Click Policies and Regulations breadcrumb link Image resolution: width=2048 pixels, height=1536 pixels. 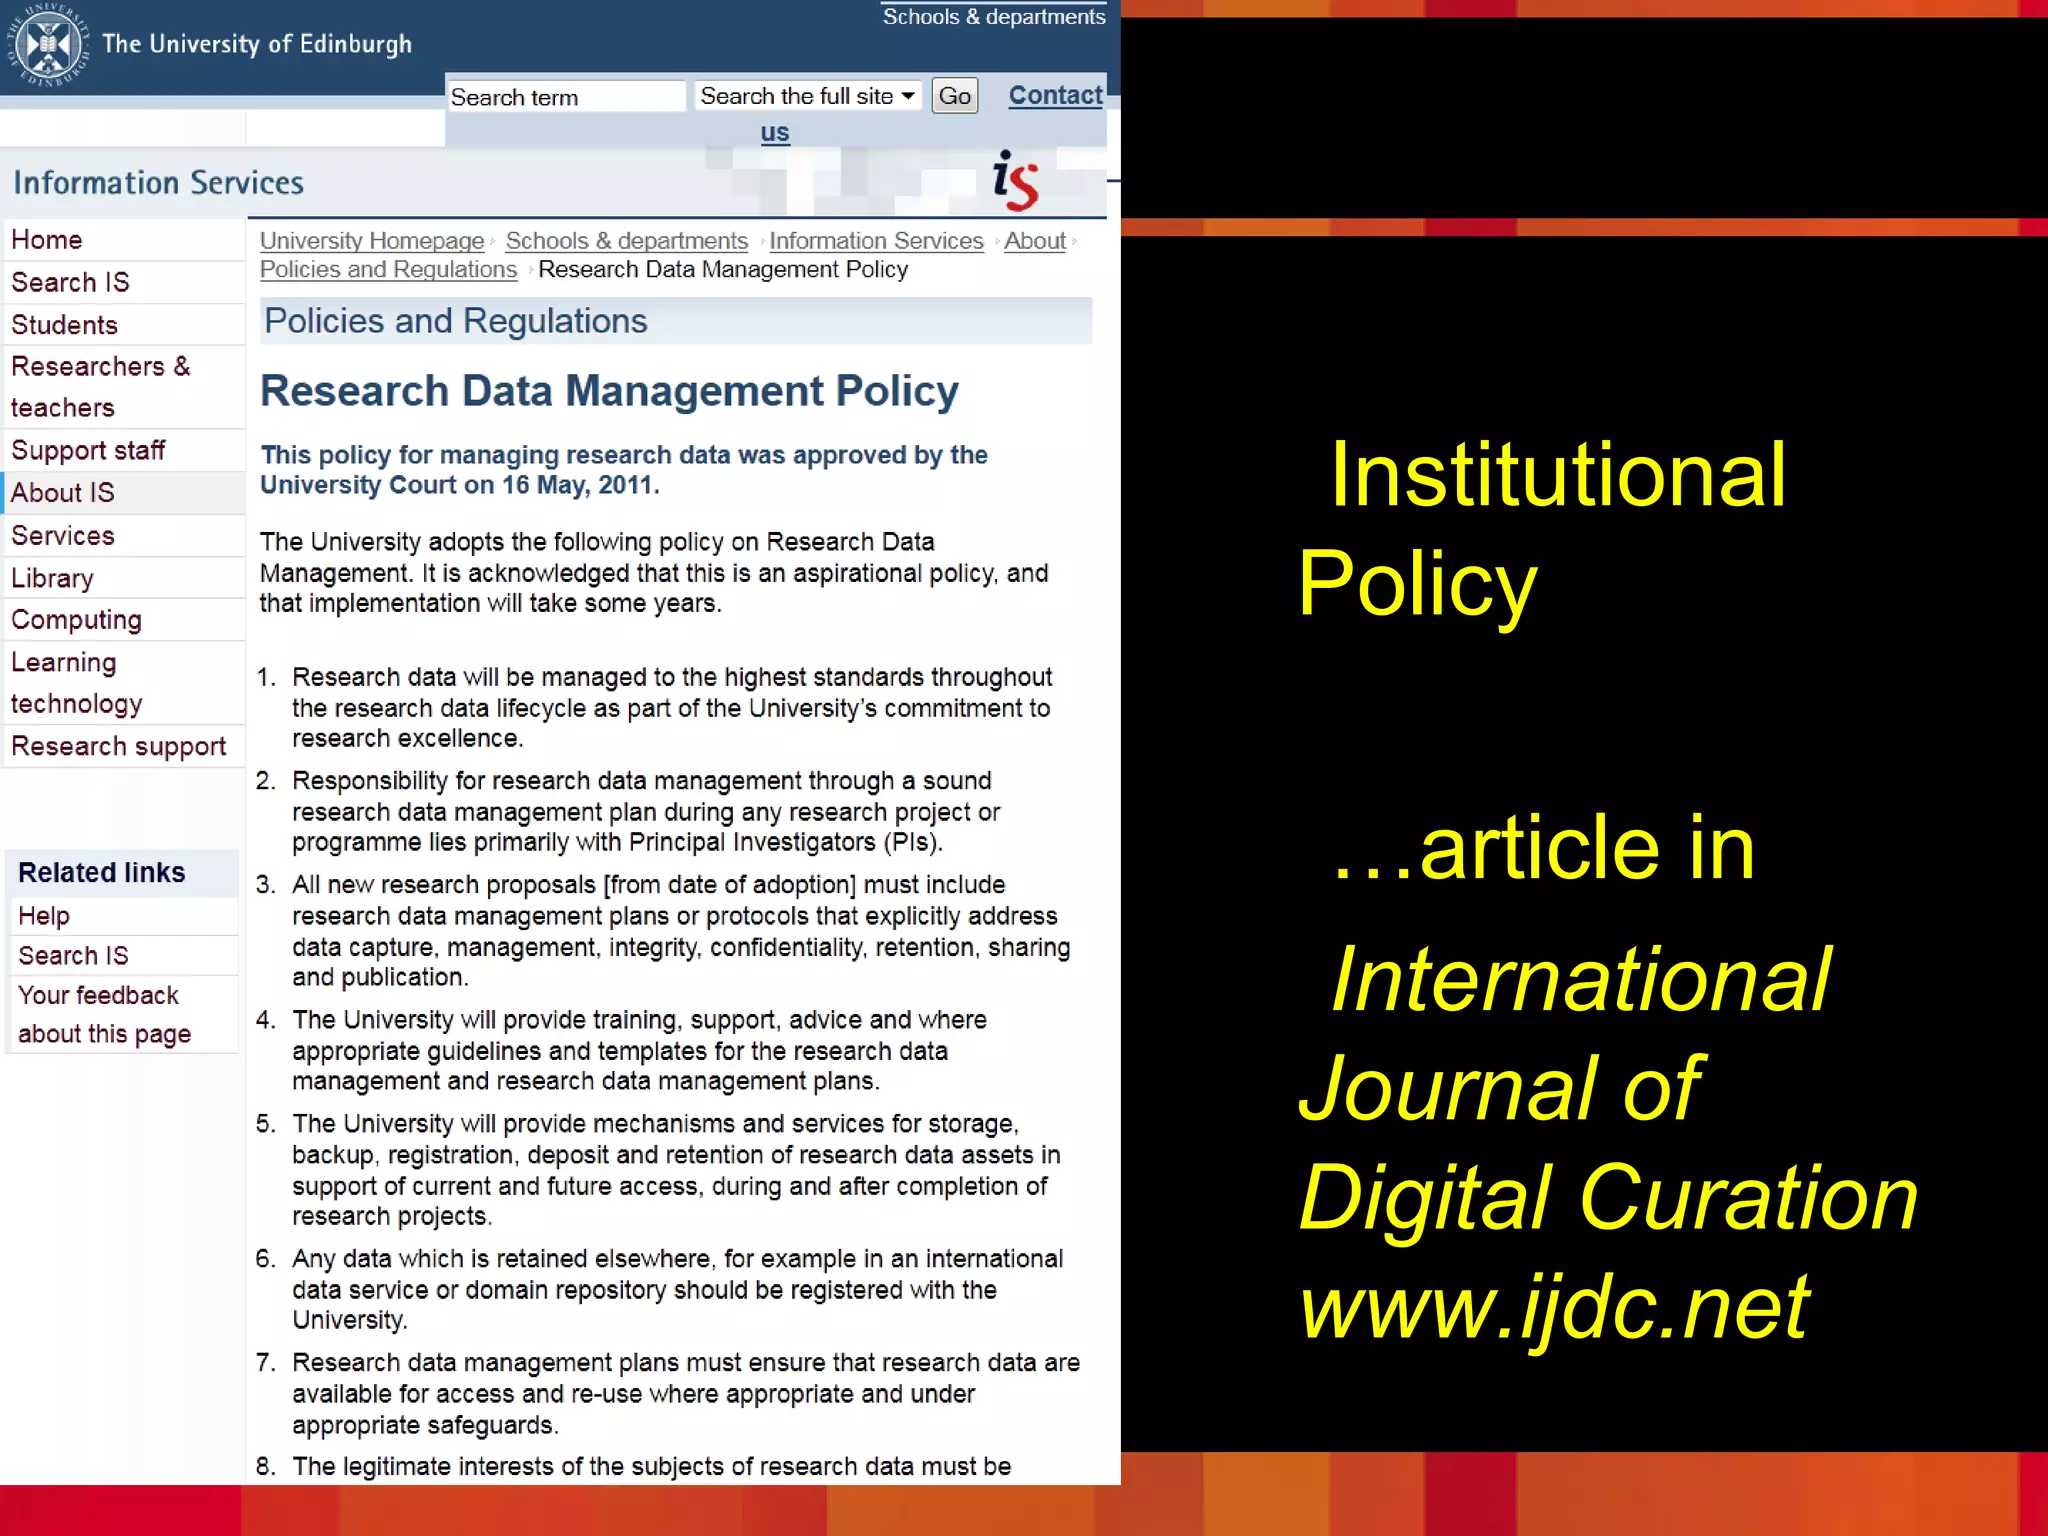388,270
